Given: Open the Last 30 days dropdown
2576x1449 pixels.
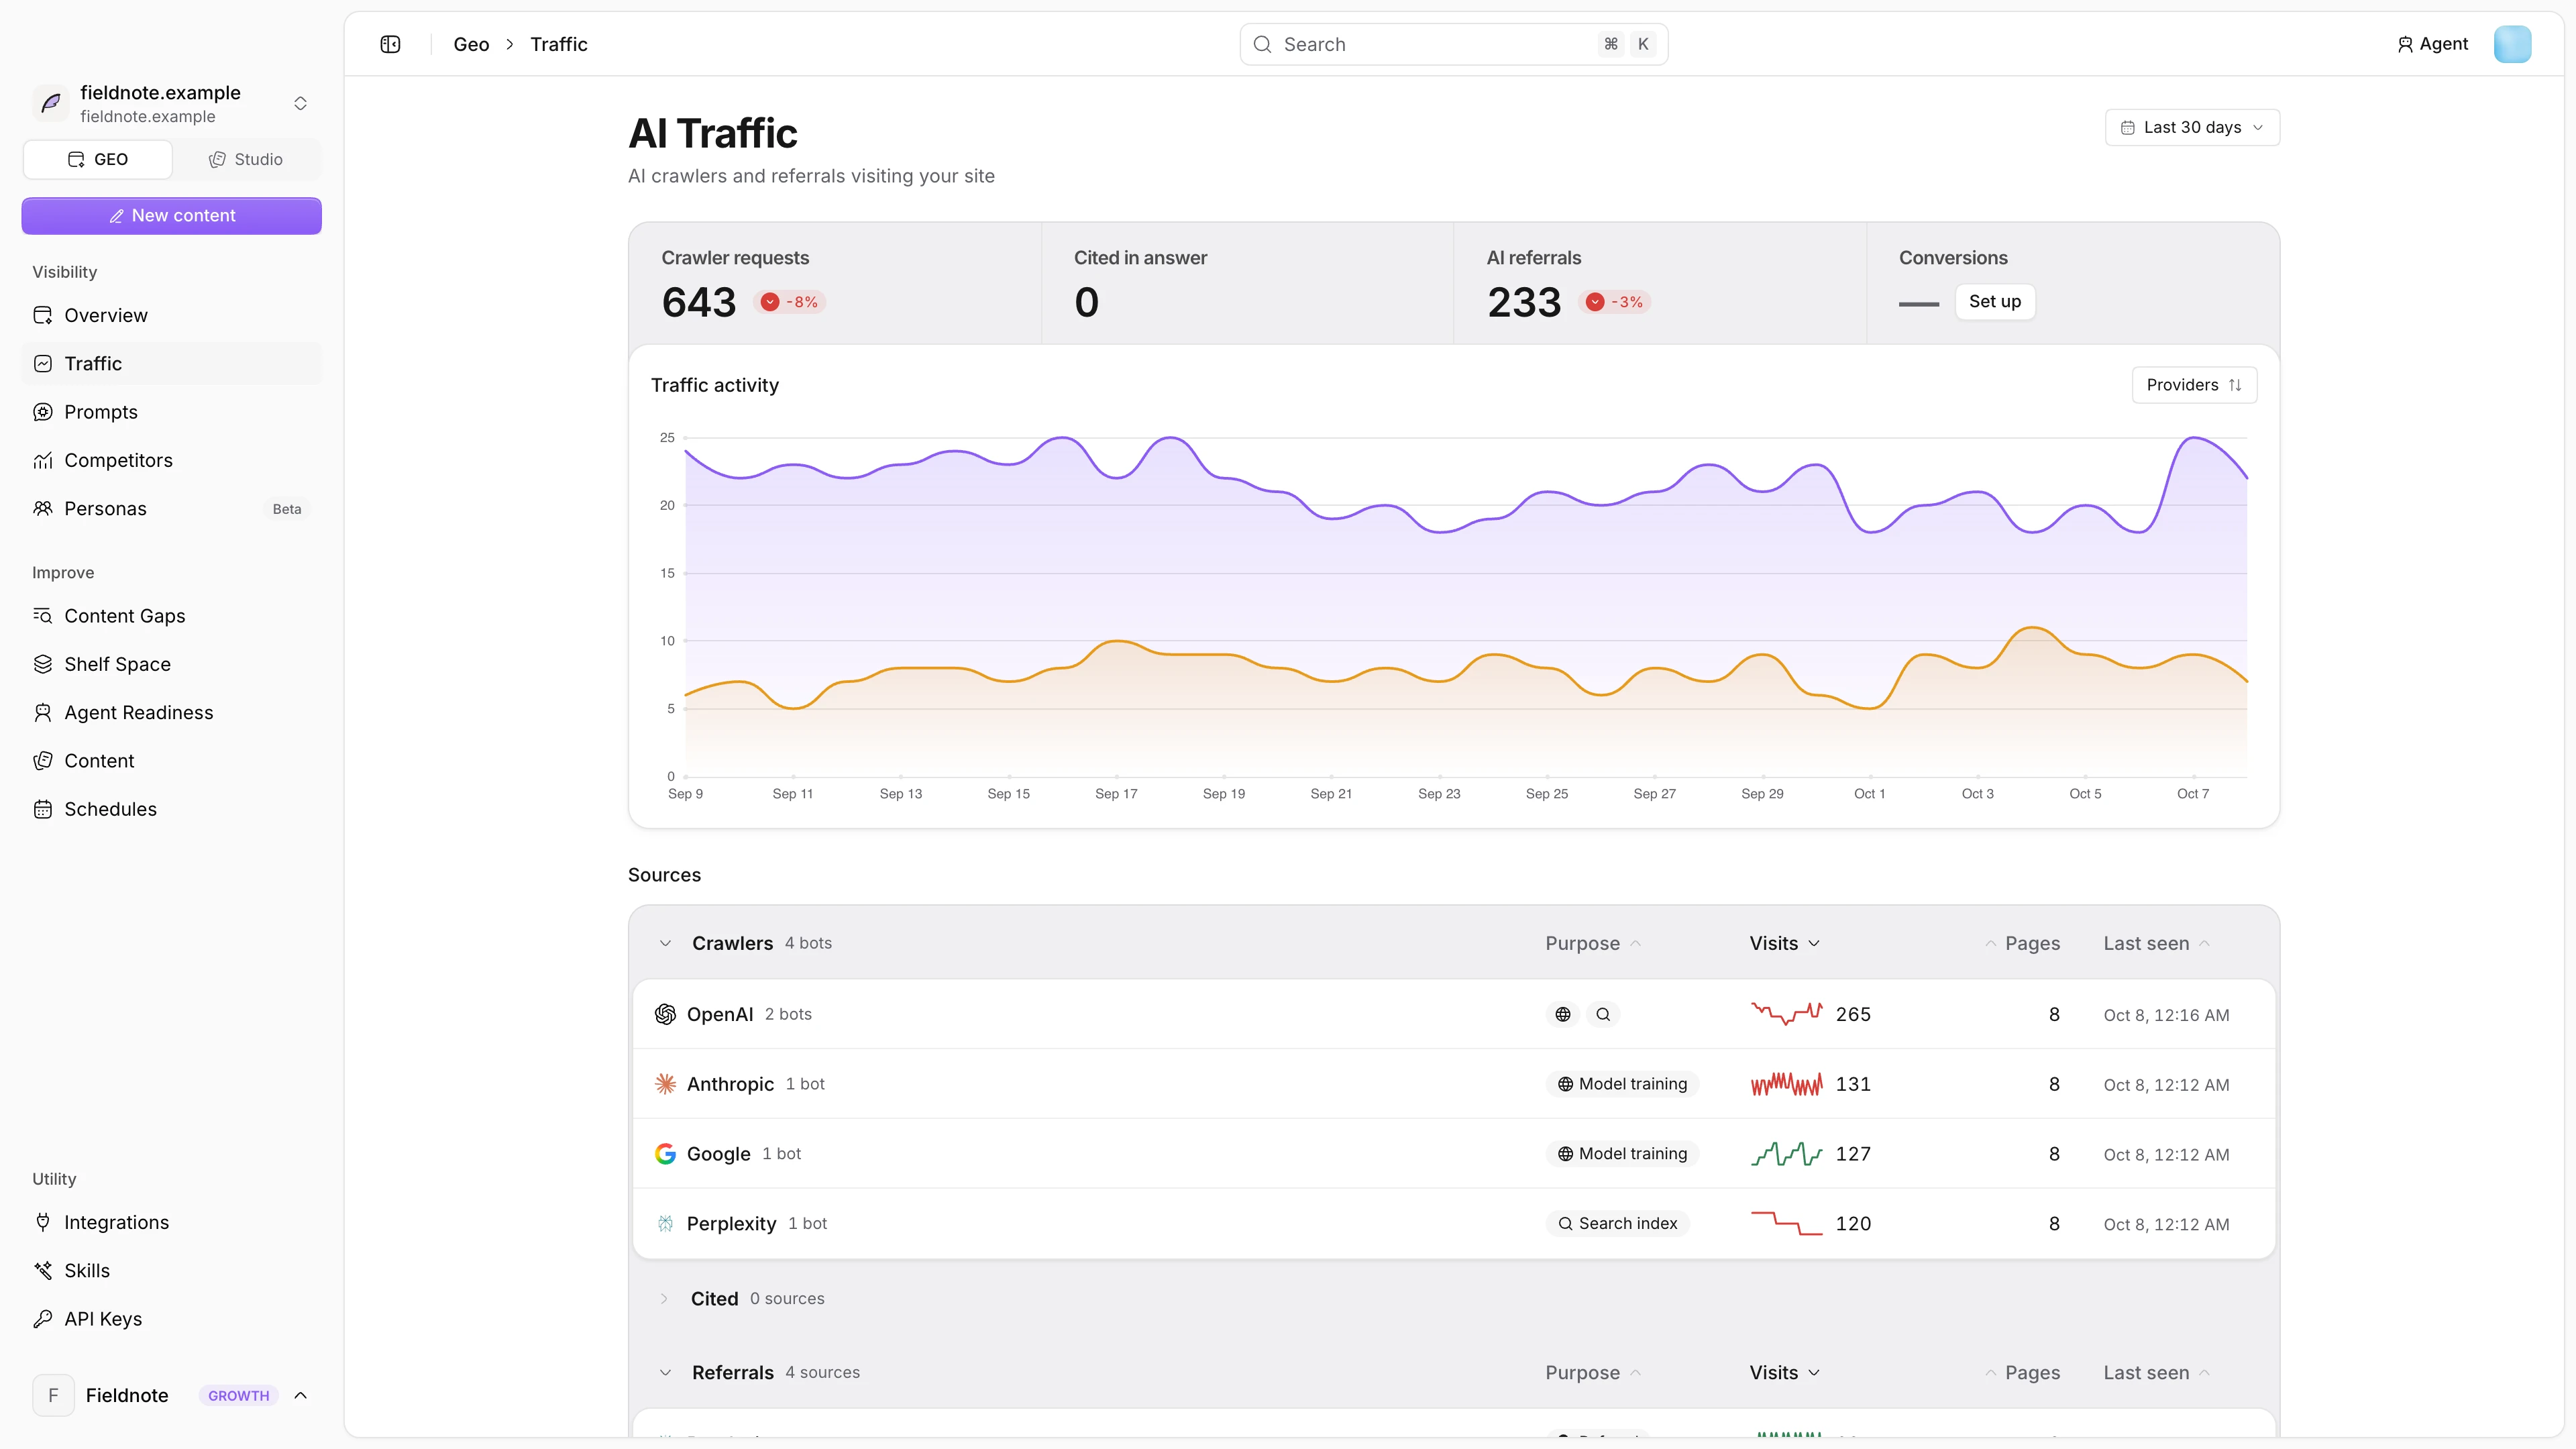Looking at the screenshot, I should click(x=2192, y=127).
